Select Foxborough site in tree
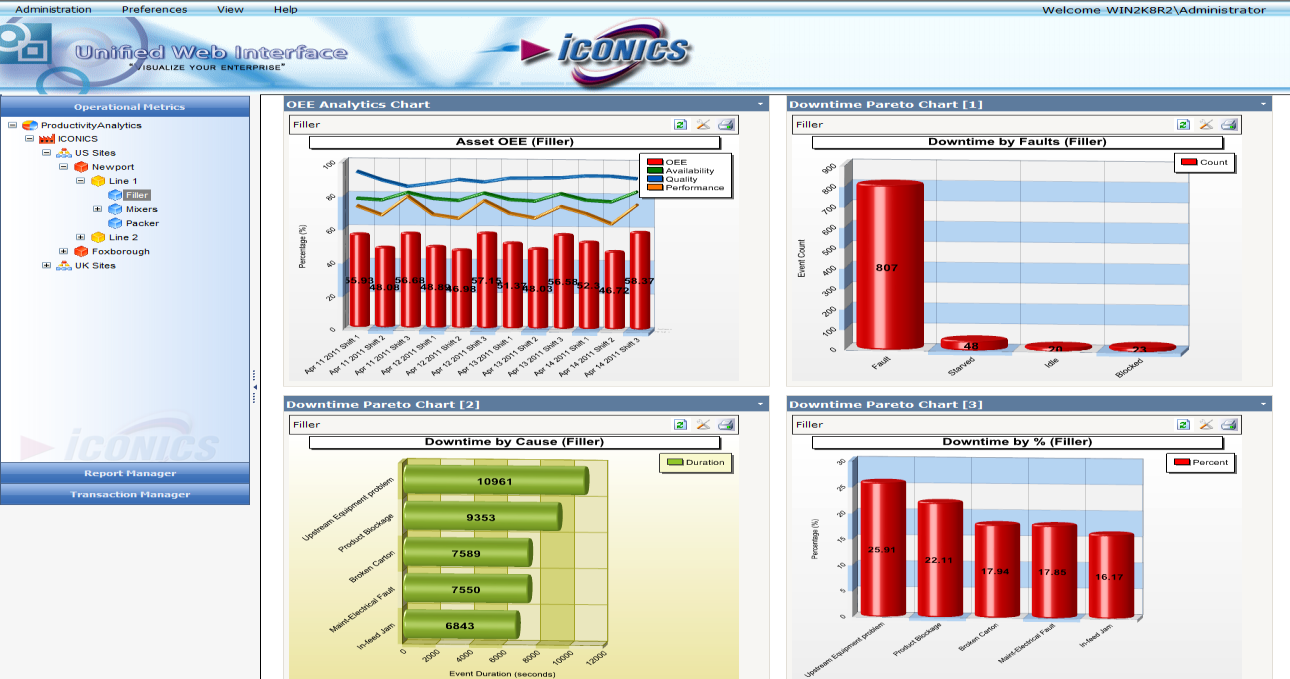This screenshot has height=679, width=1290. pyautogui.click(x=120, y=251)
